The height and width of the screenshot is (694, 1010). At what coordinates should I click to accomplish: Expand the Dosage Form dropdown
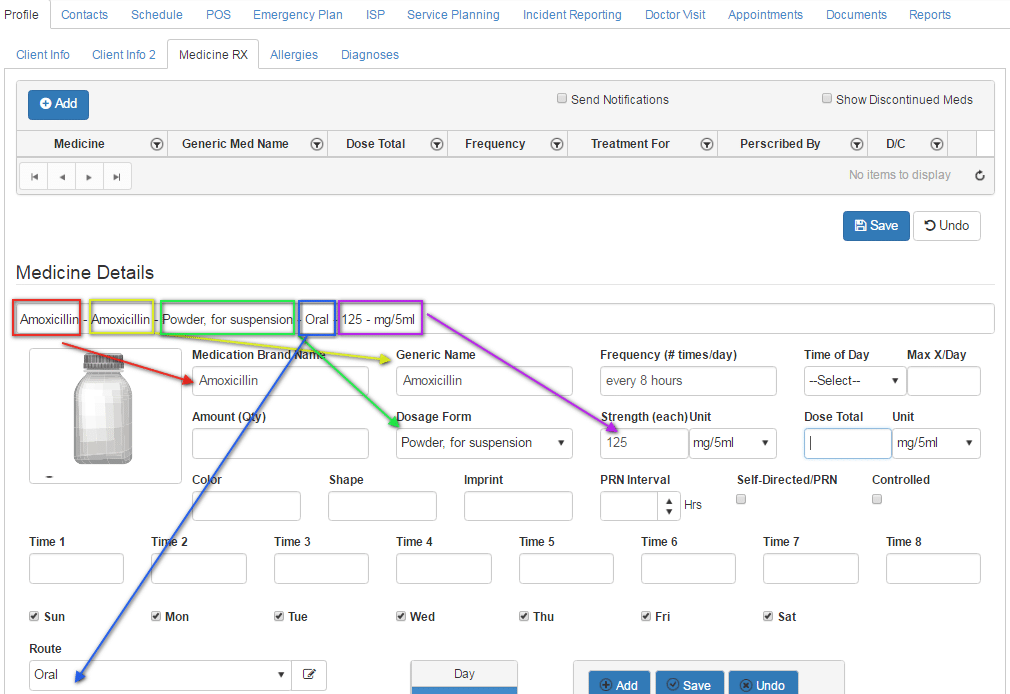(484, 443)
